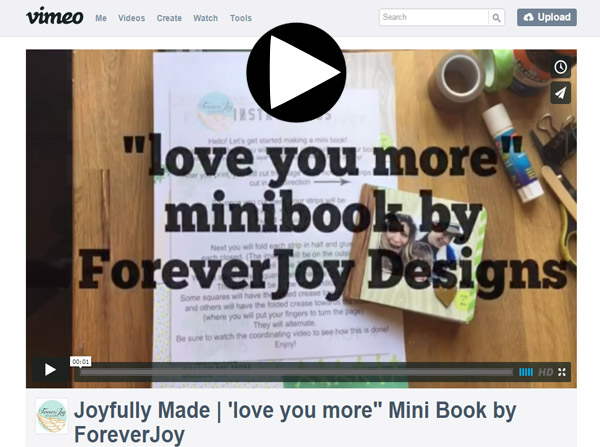600x447 pixels.
Task: Open the Watch menu
Action: point(205,18)
